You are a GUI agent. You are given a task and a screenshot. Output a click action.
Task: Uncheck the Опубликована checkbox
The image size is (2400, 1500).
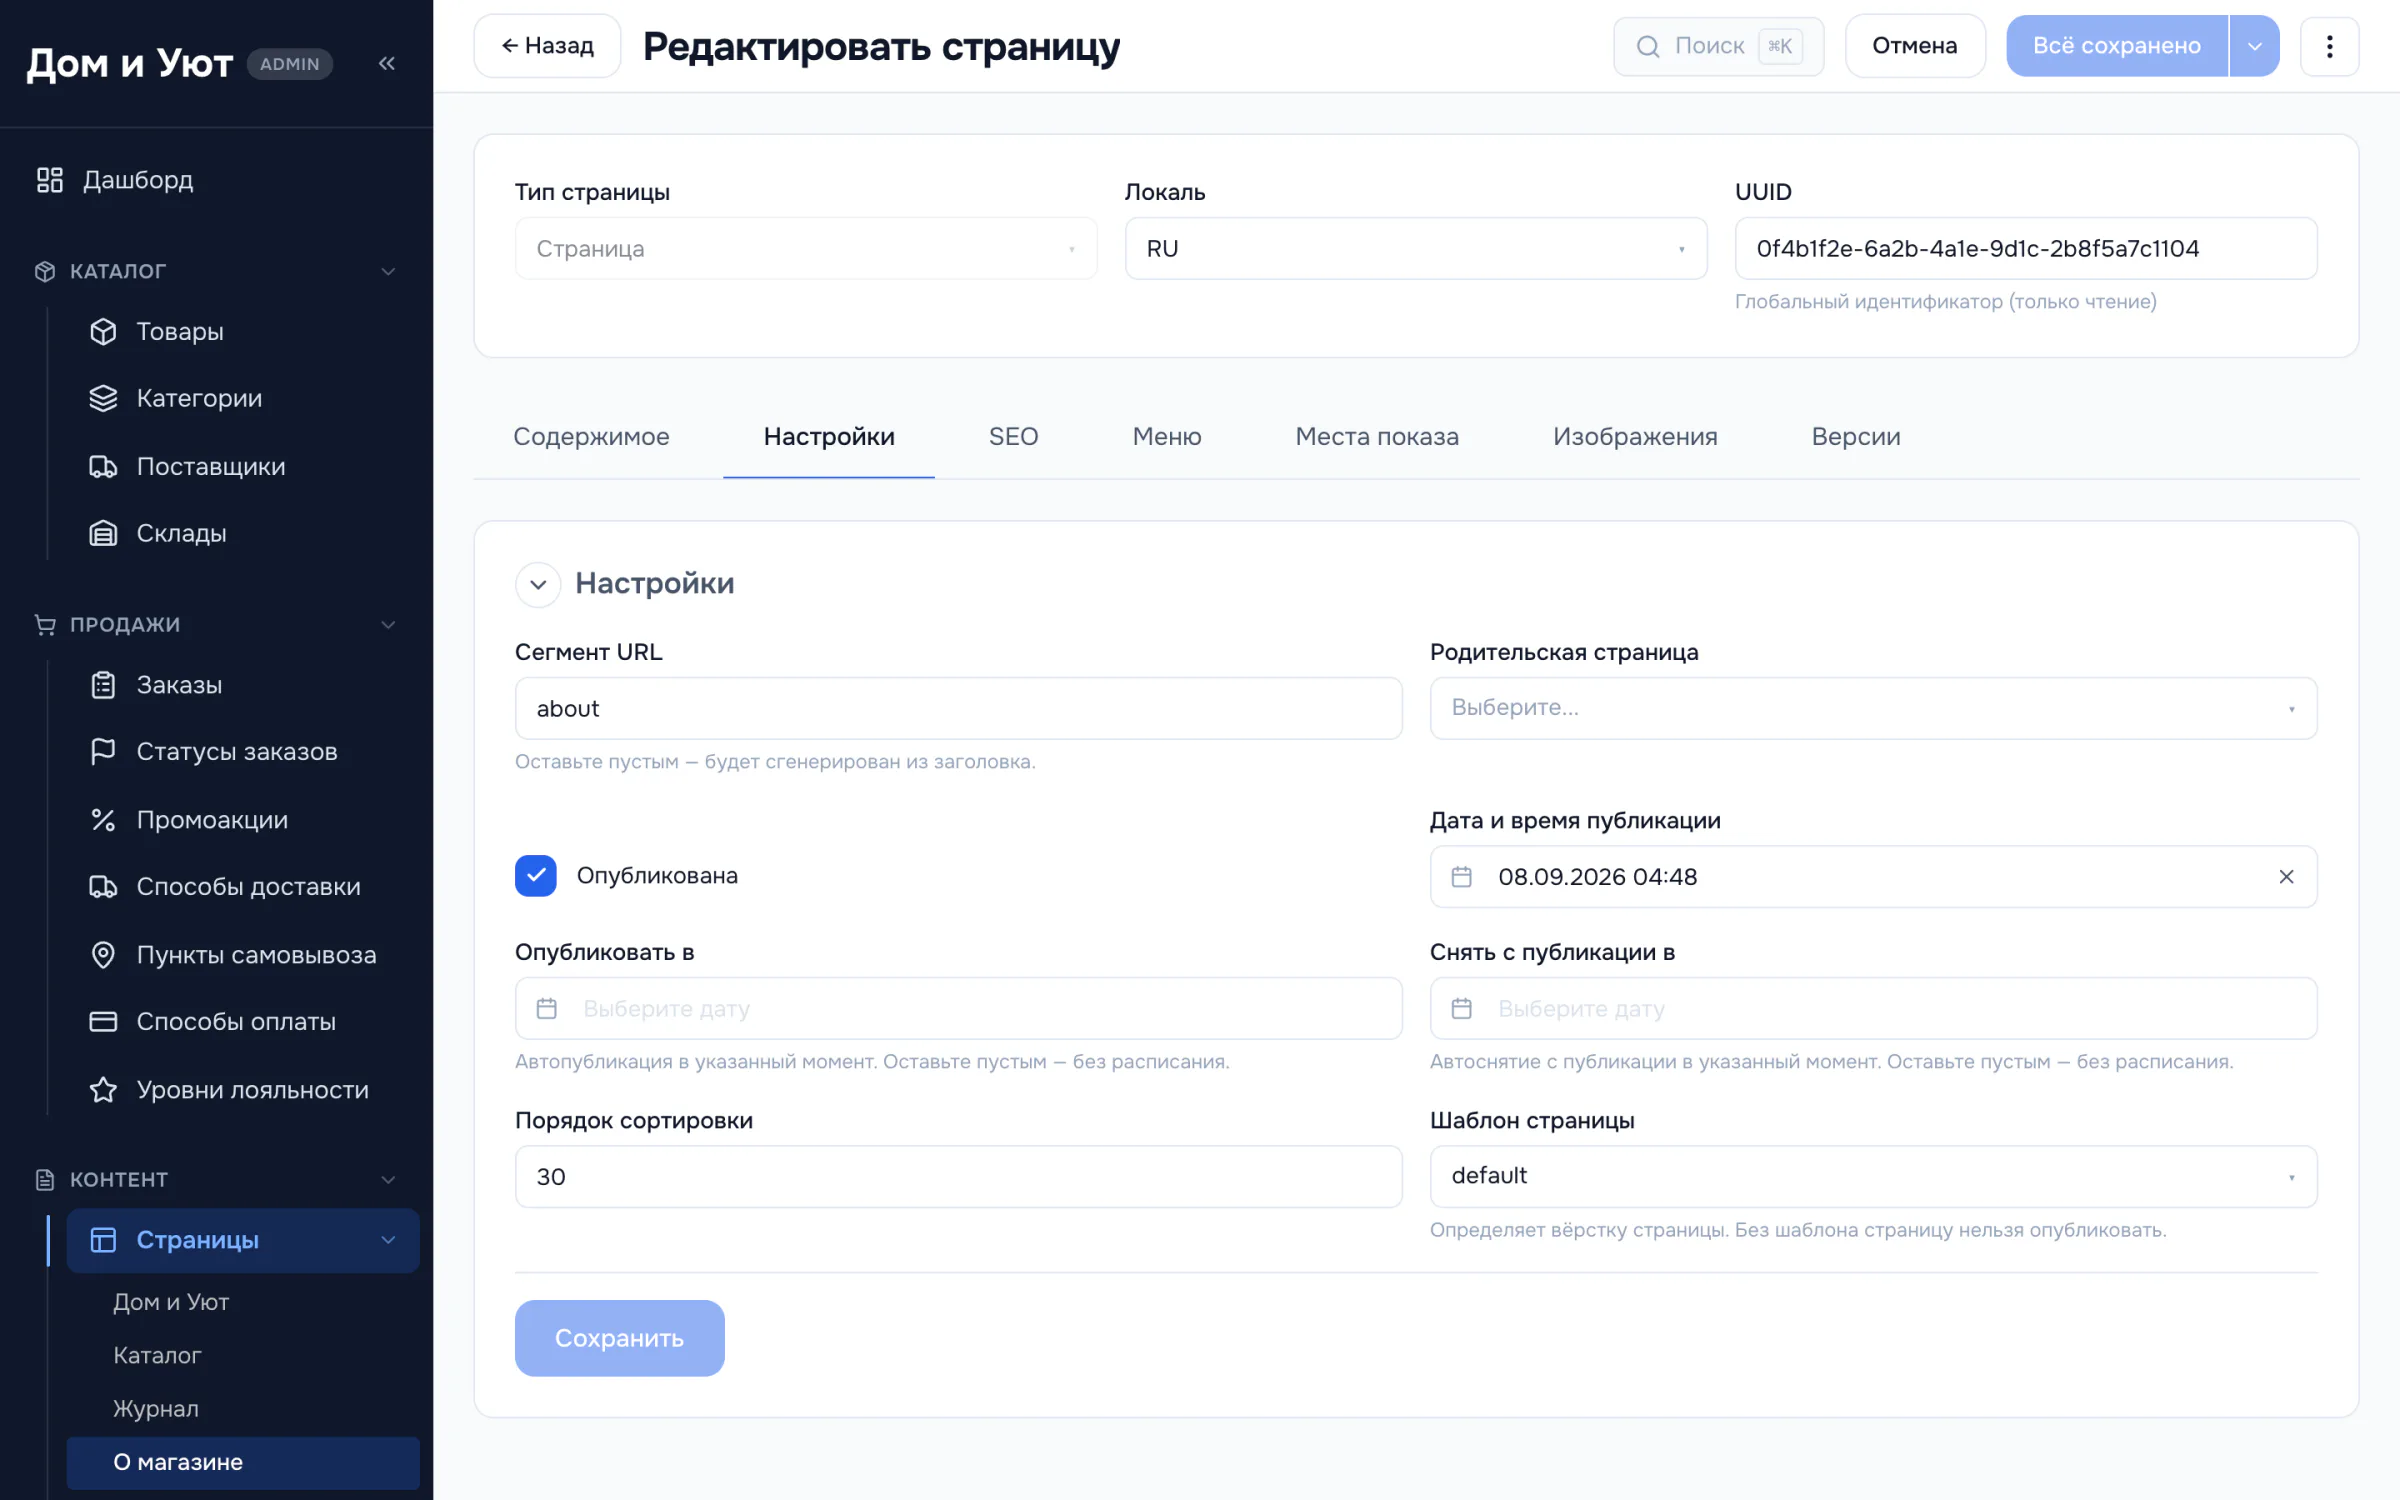coord(536,876)
